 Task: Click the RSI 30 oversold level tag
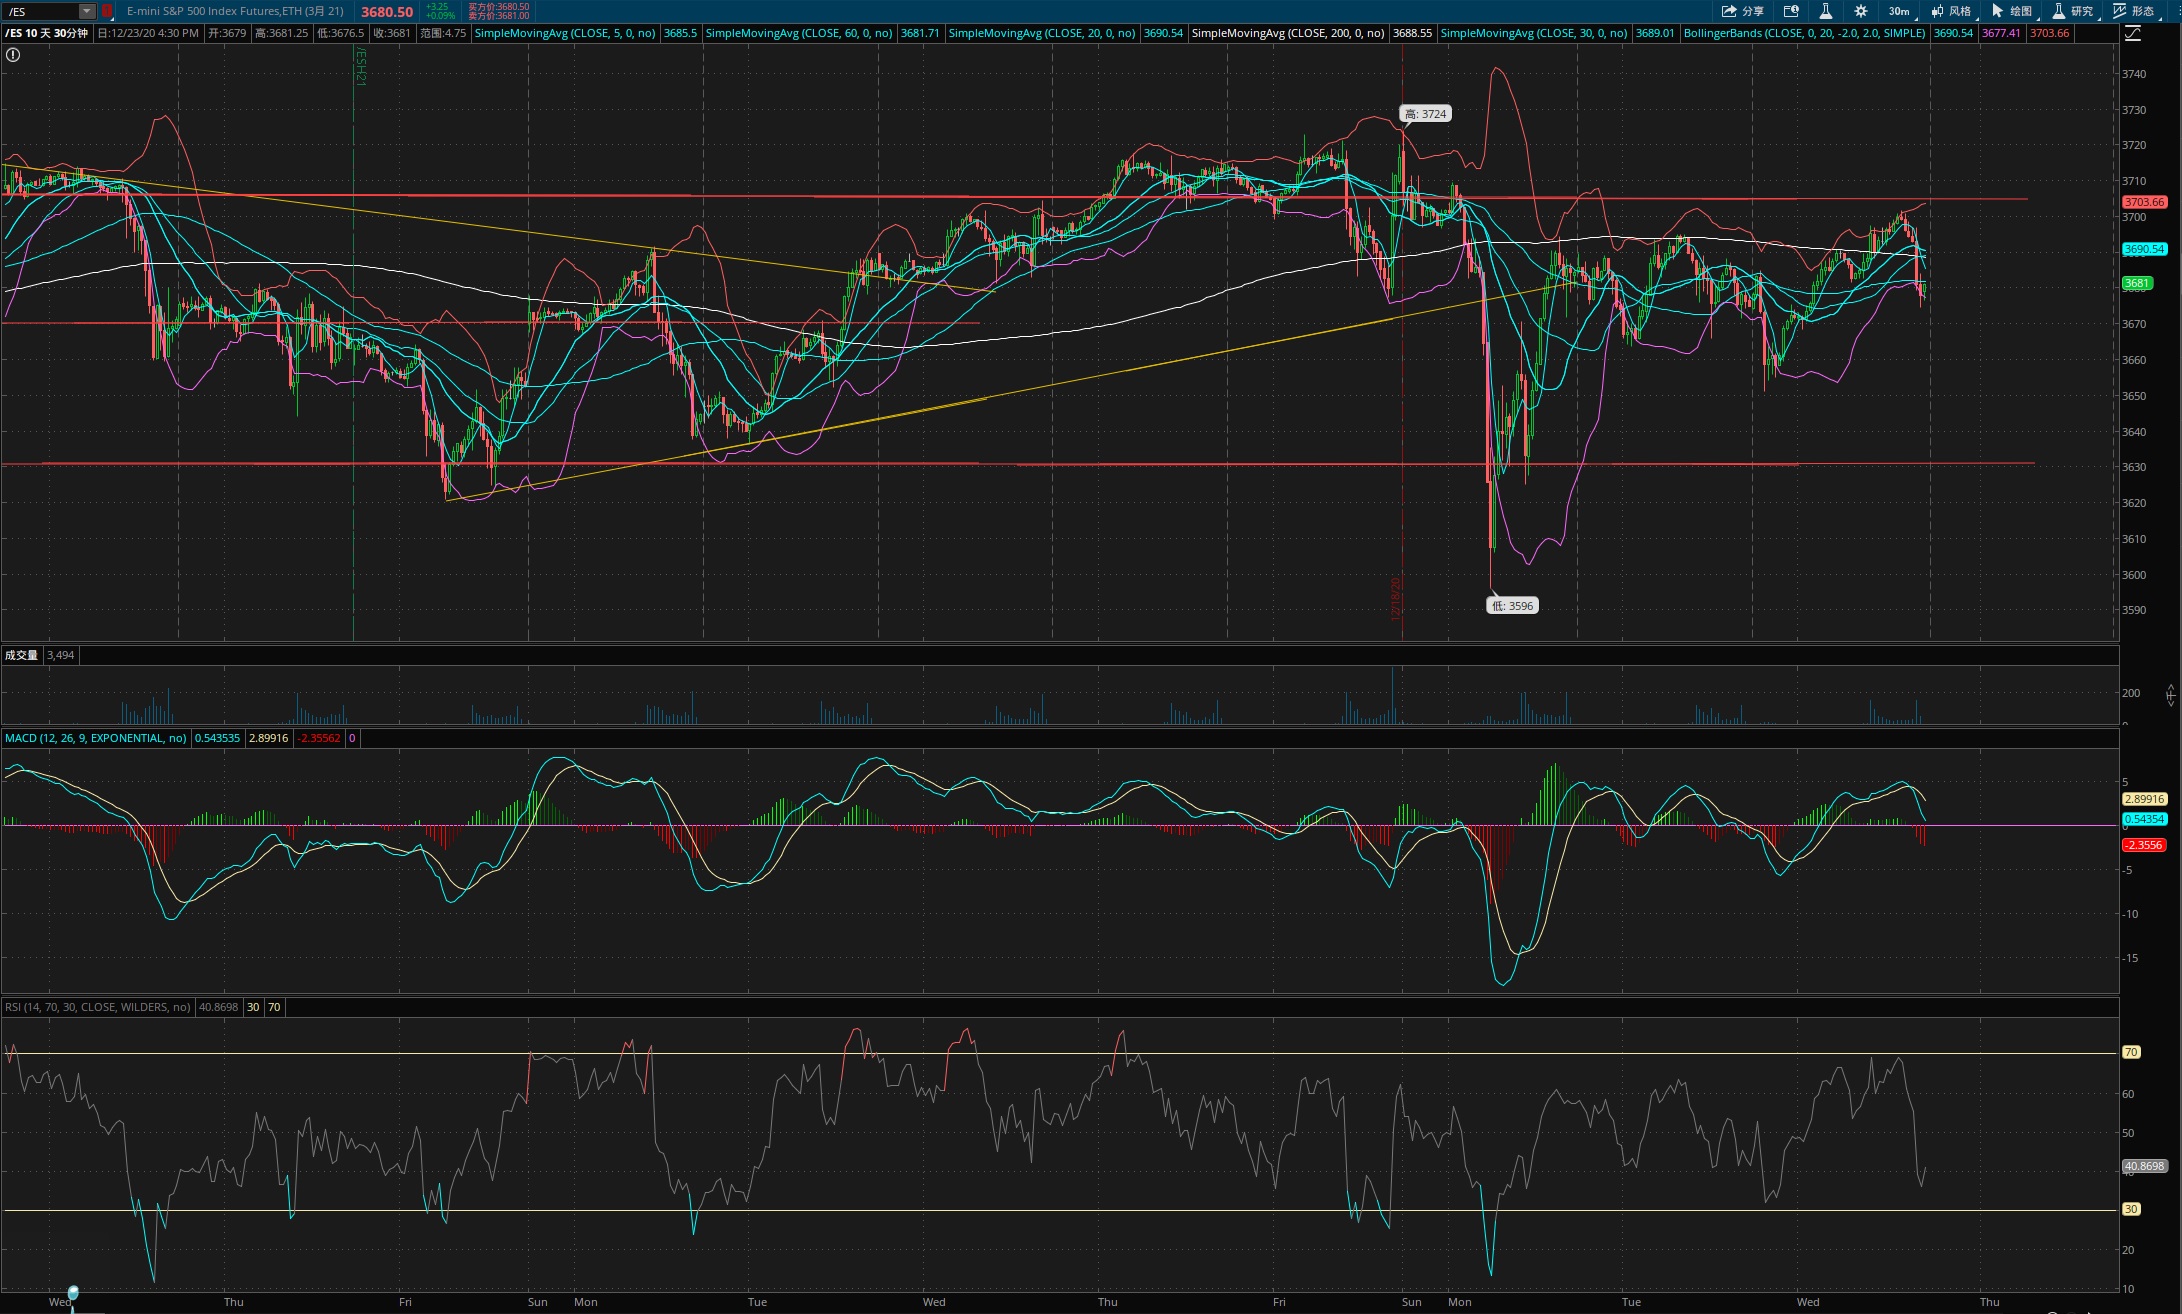(x=2131, y=1209)
